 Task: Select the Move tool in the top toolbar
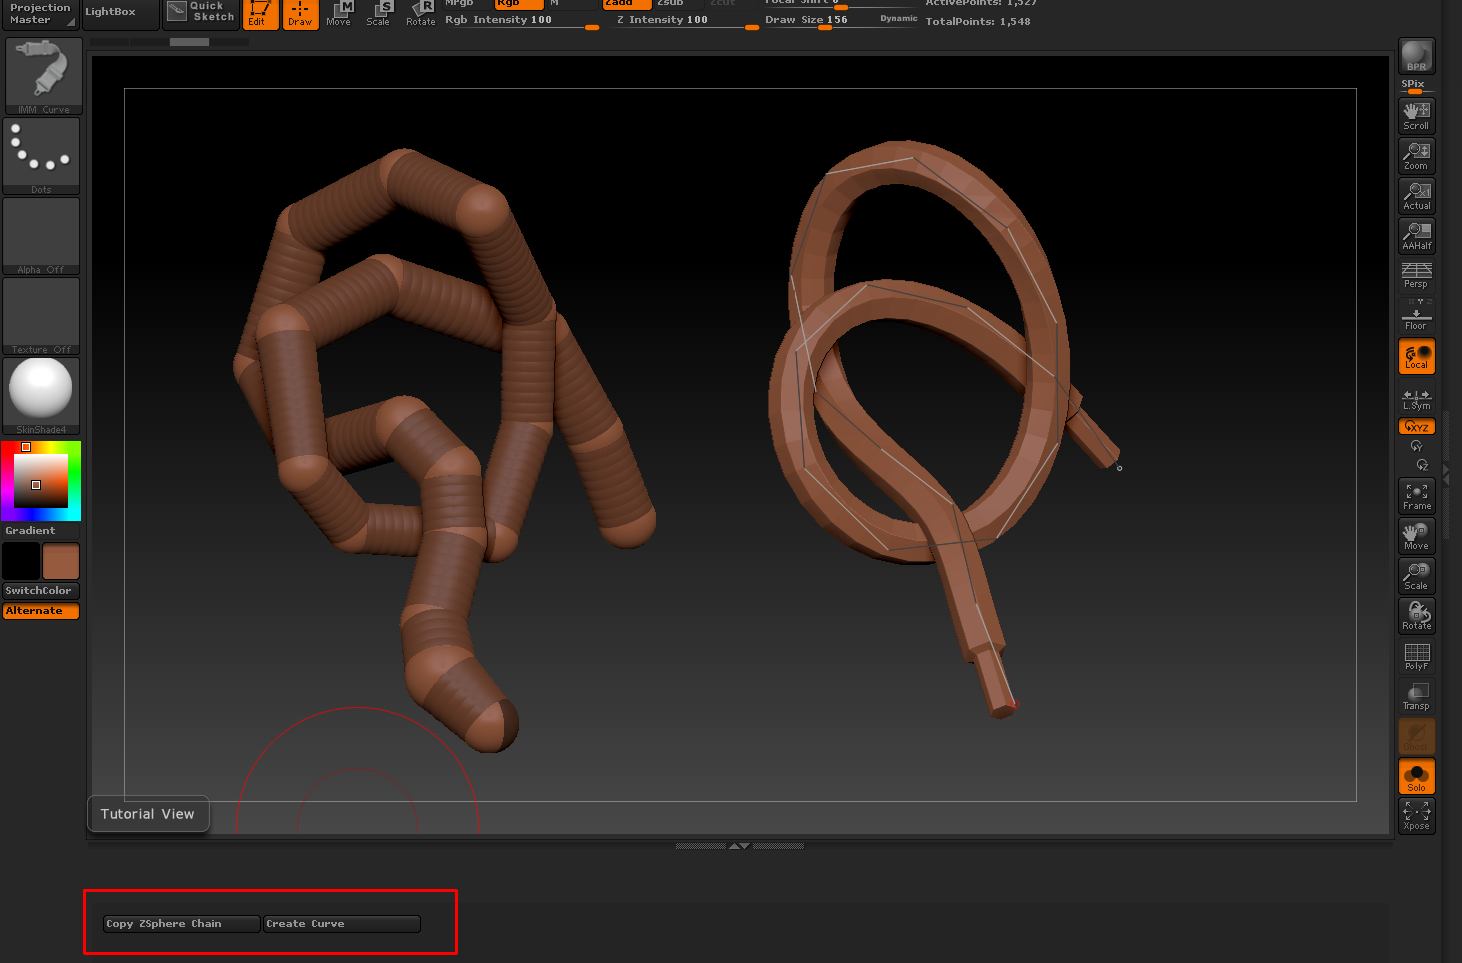point(339,13)
